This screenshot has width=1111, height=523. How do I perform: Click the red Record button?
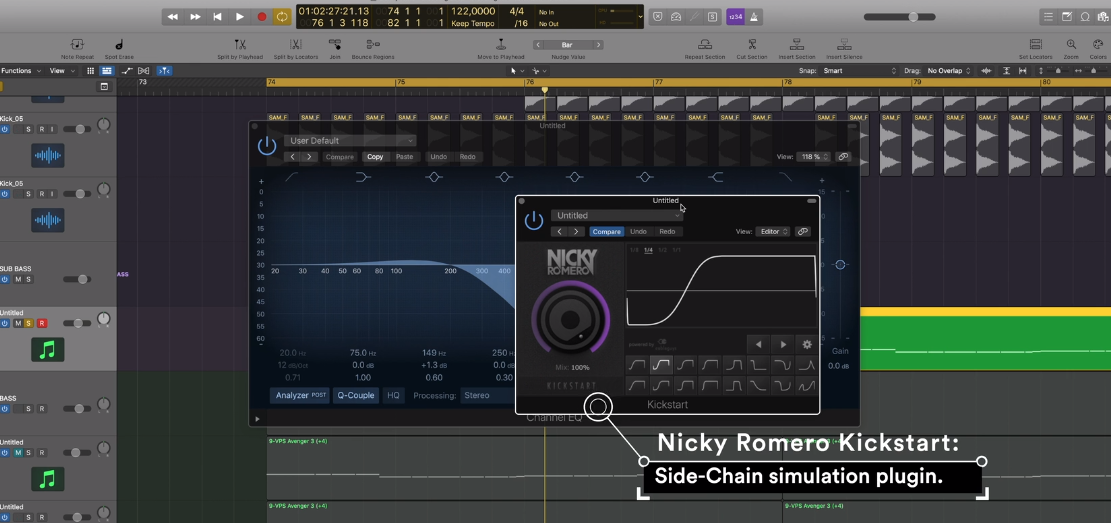tap(261, 16)
